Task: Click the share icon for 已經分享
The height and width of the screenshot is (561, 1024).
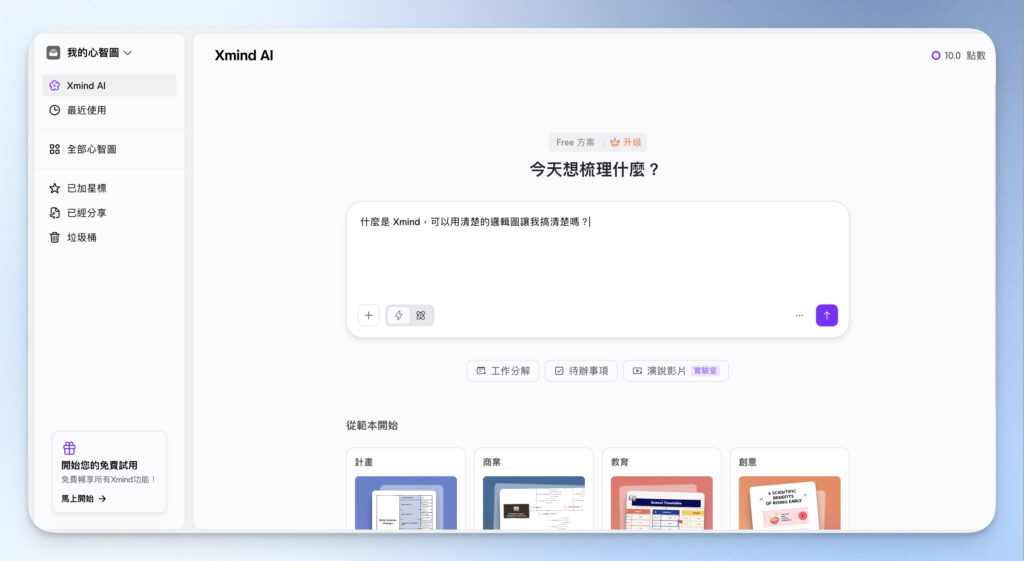Action: (x=55, y=213)
